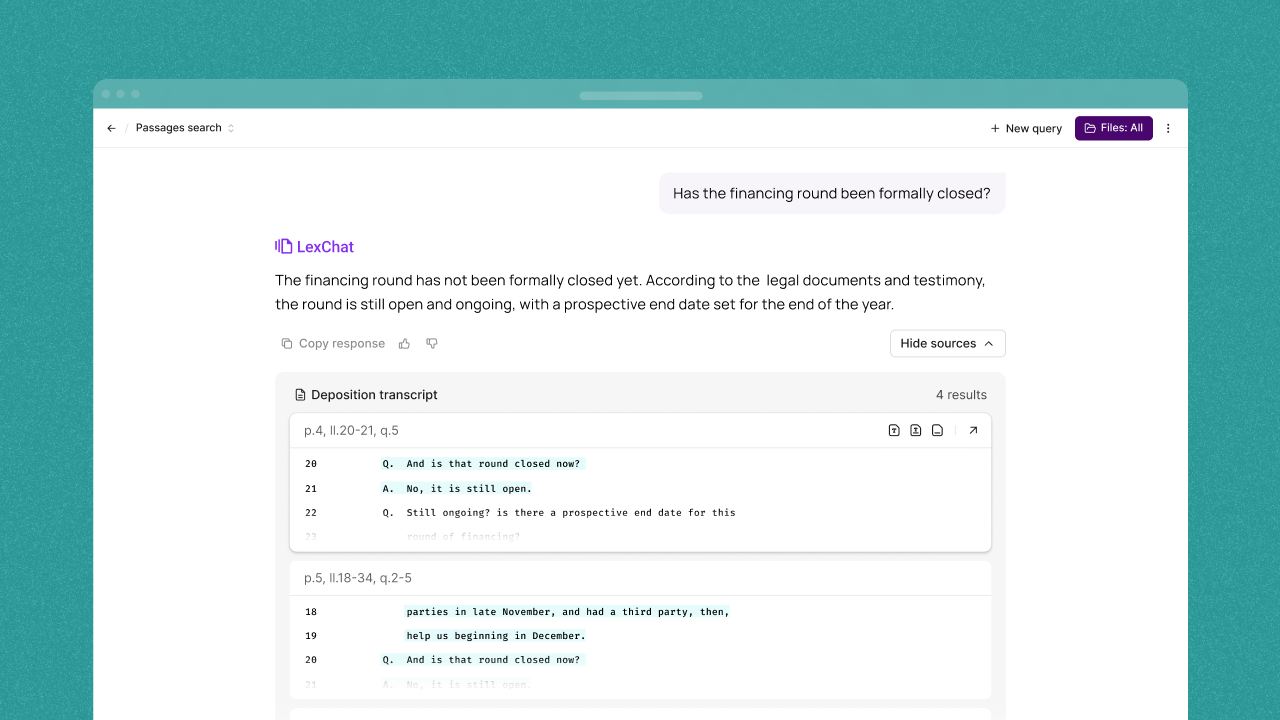Open the Passages search selector

(x=185, y=128)
